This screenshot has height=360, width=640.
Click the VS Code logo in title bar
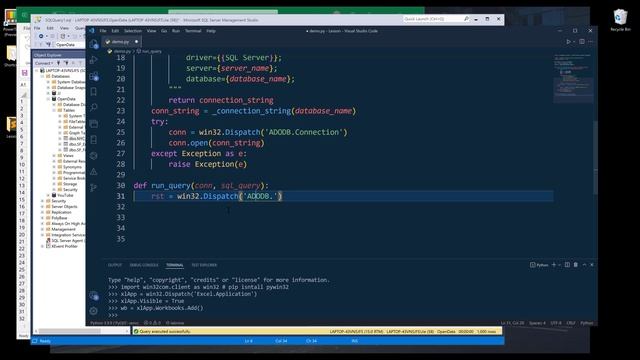click(92, 31)
